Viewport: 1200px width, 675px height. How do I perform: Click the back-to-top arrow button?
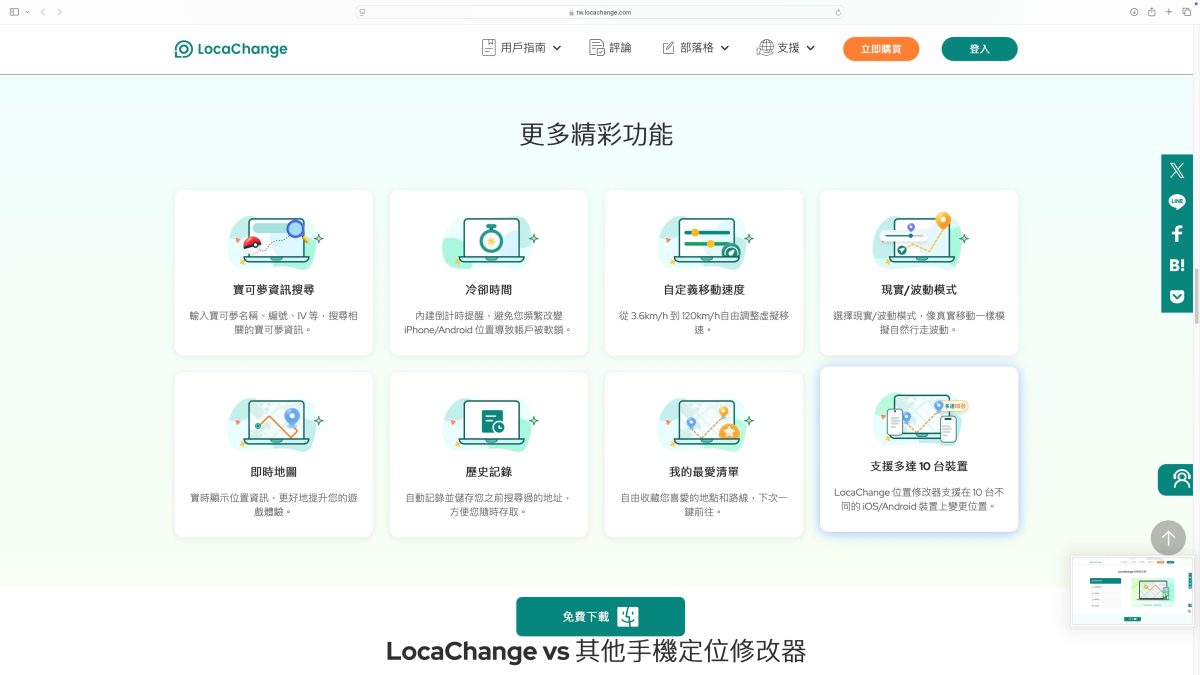pyautogui.click(x=1168, y=538)
